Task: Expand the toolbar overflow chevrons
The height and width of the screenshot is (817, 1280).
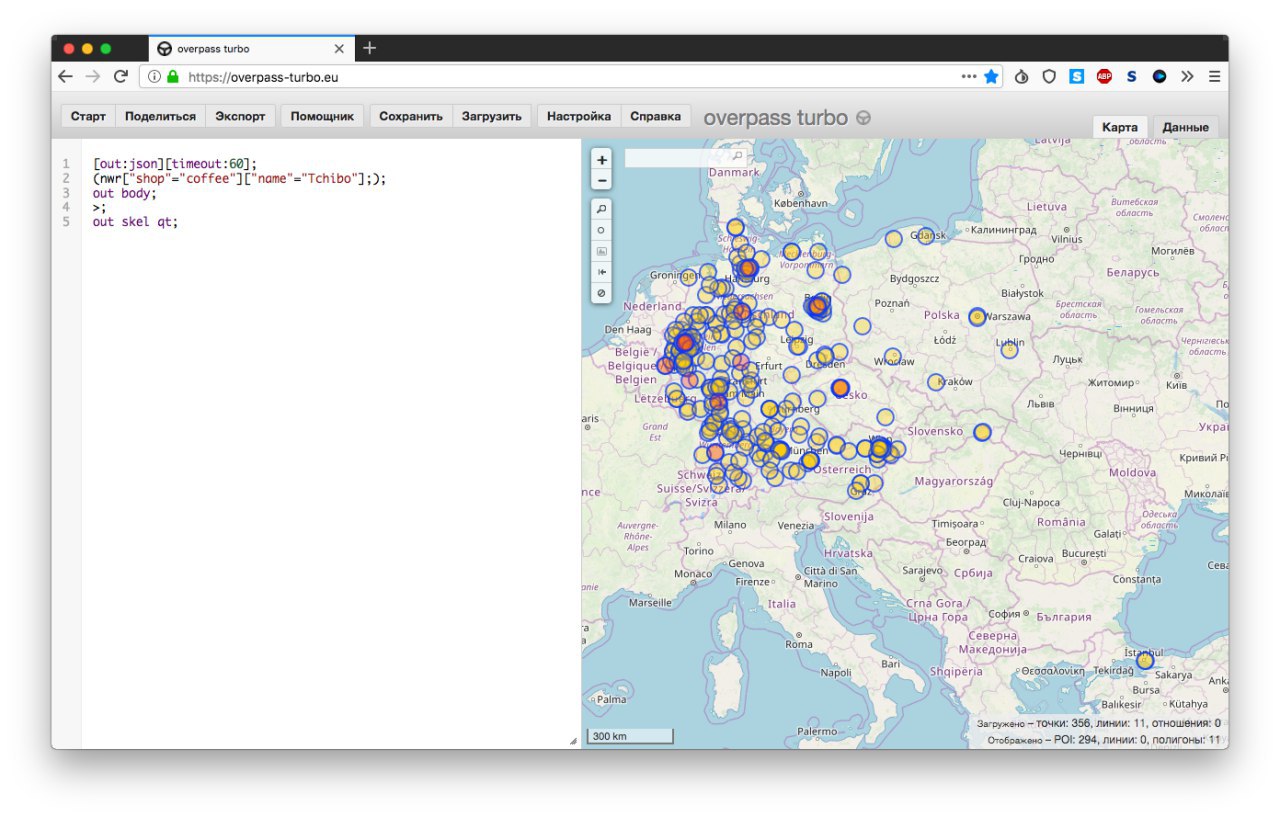Action: [x=1187, y=76]
